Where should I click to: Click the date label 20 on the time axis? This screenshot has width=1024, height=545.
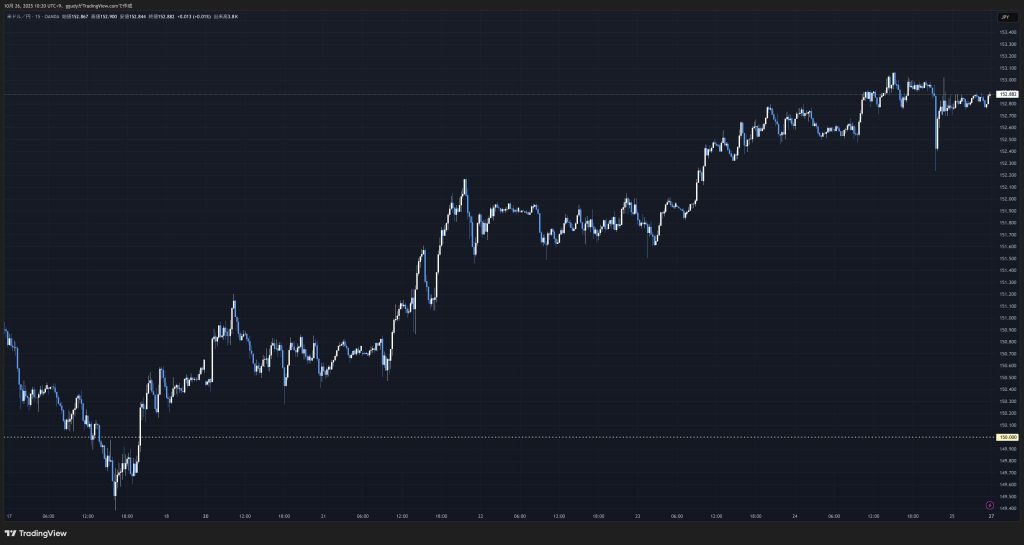tap(205, 517)
